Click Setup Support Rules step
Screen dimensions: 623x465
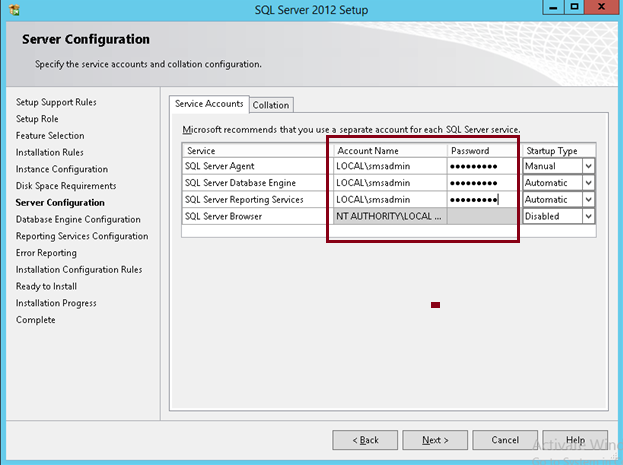click(56, 102)
